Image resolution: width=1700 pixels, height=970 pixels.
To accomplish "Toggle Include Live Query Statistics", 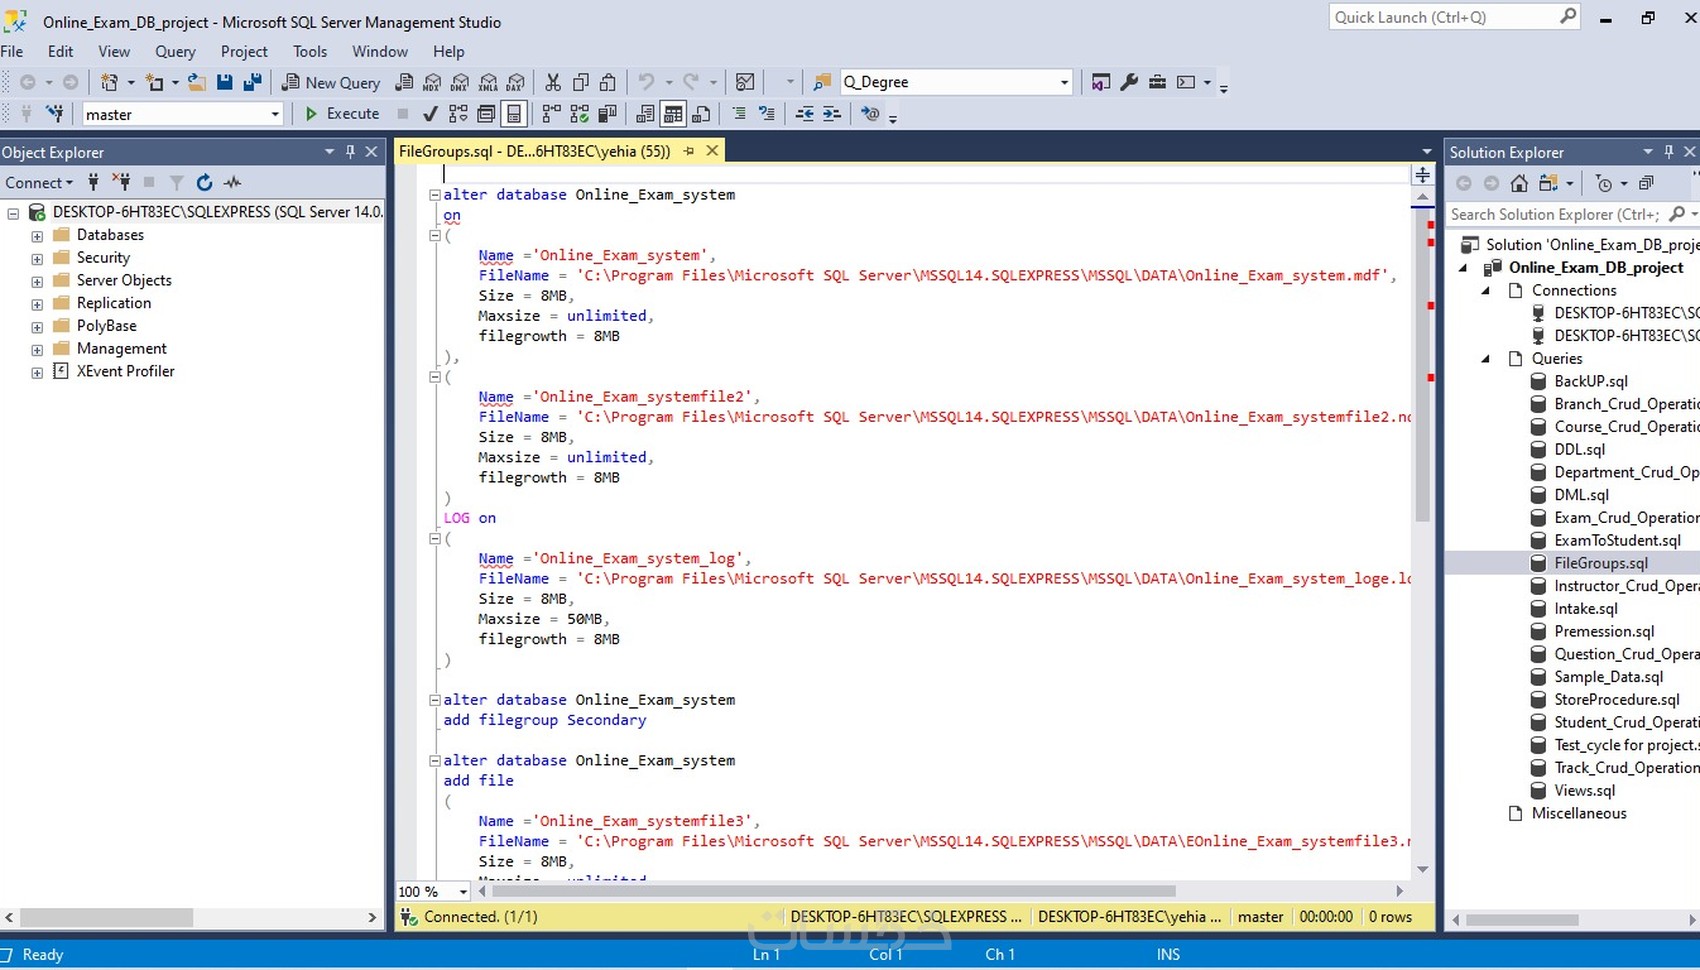I will click(579, 114).
